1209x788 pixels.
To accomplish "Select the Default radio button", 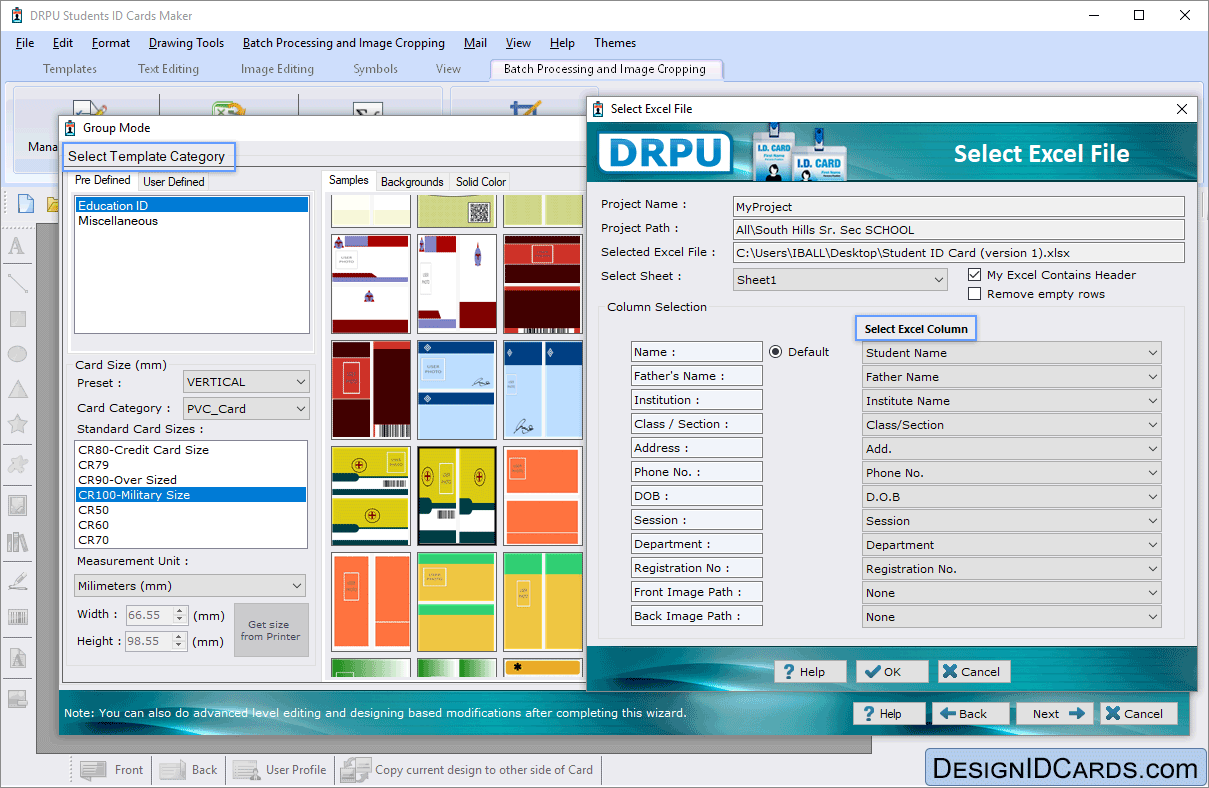I will pos(775,352).
